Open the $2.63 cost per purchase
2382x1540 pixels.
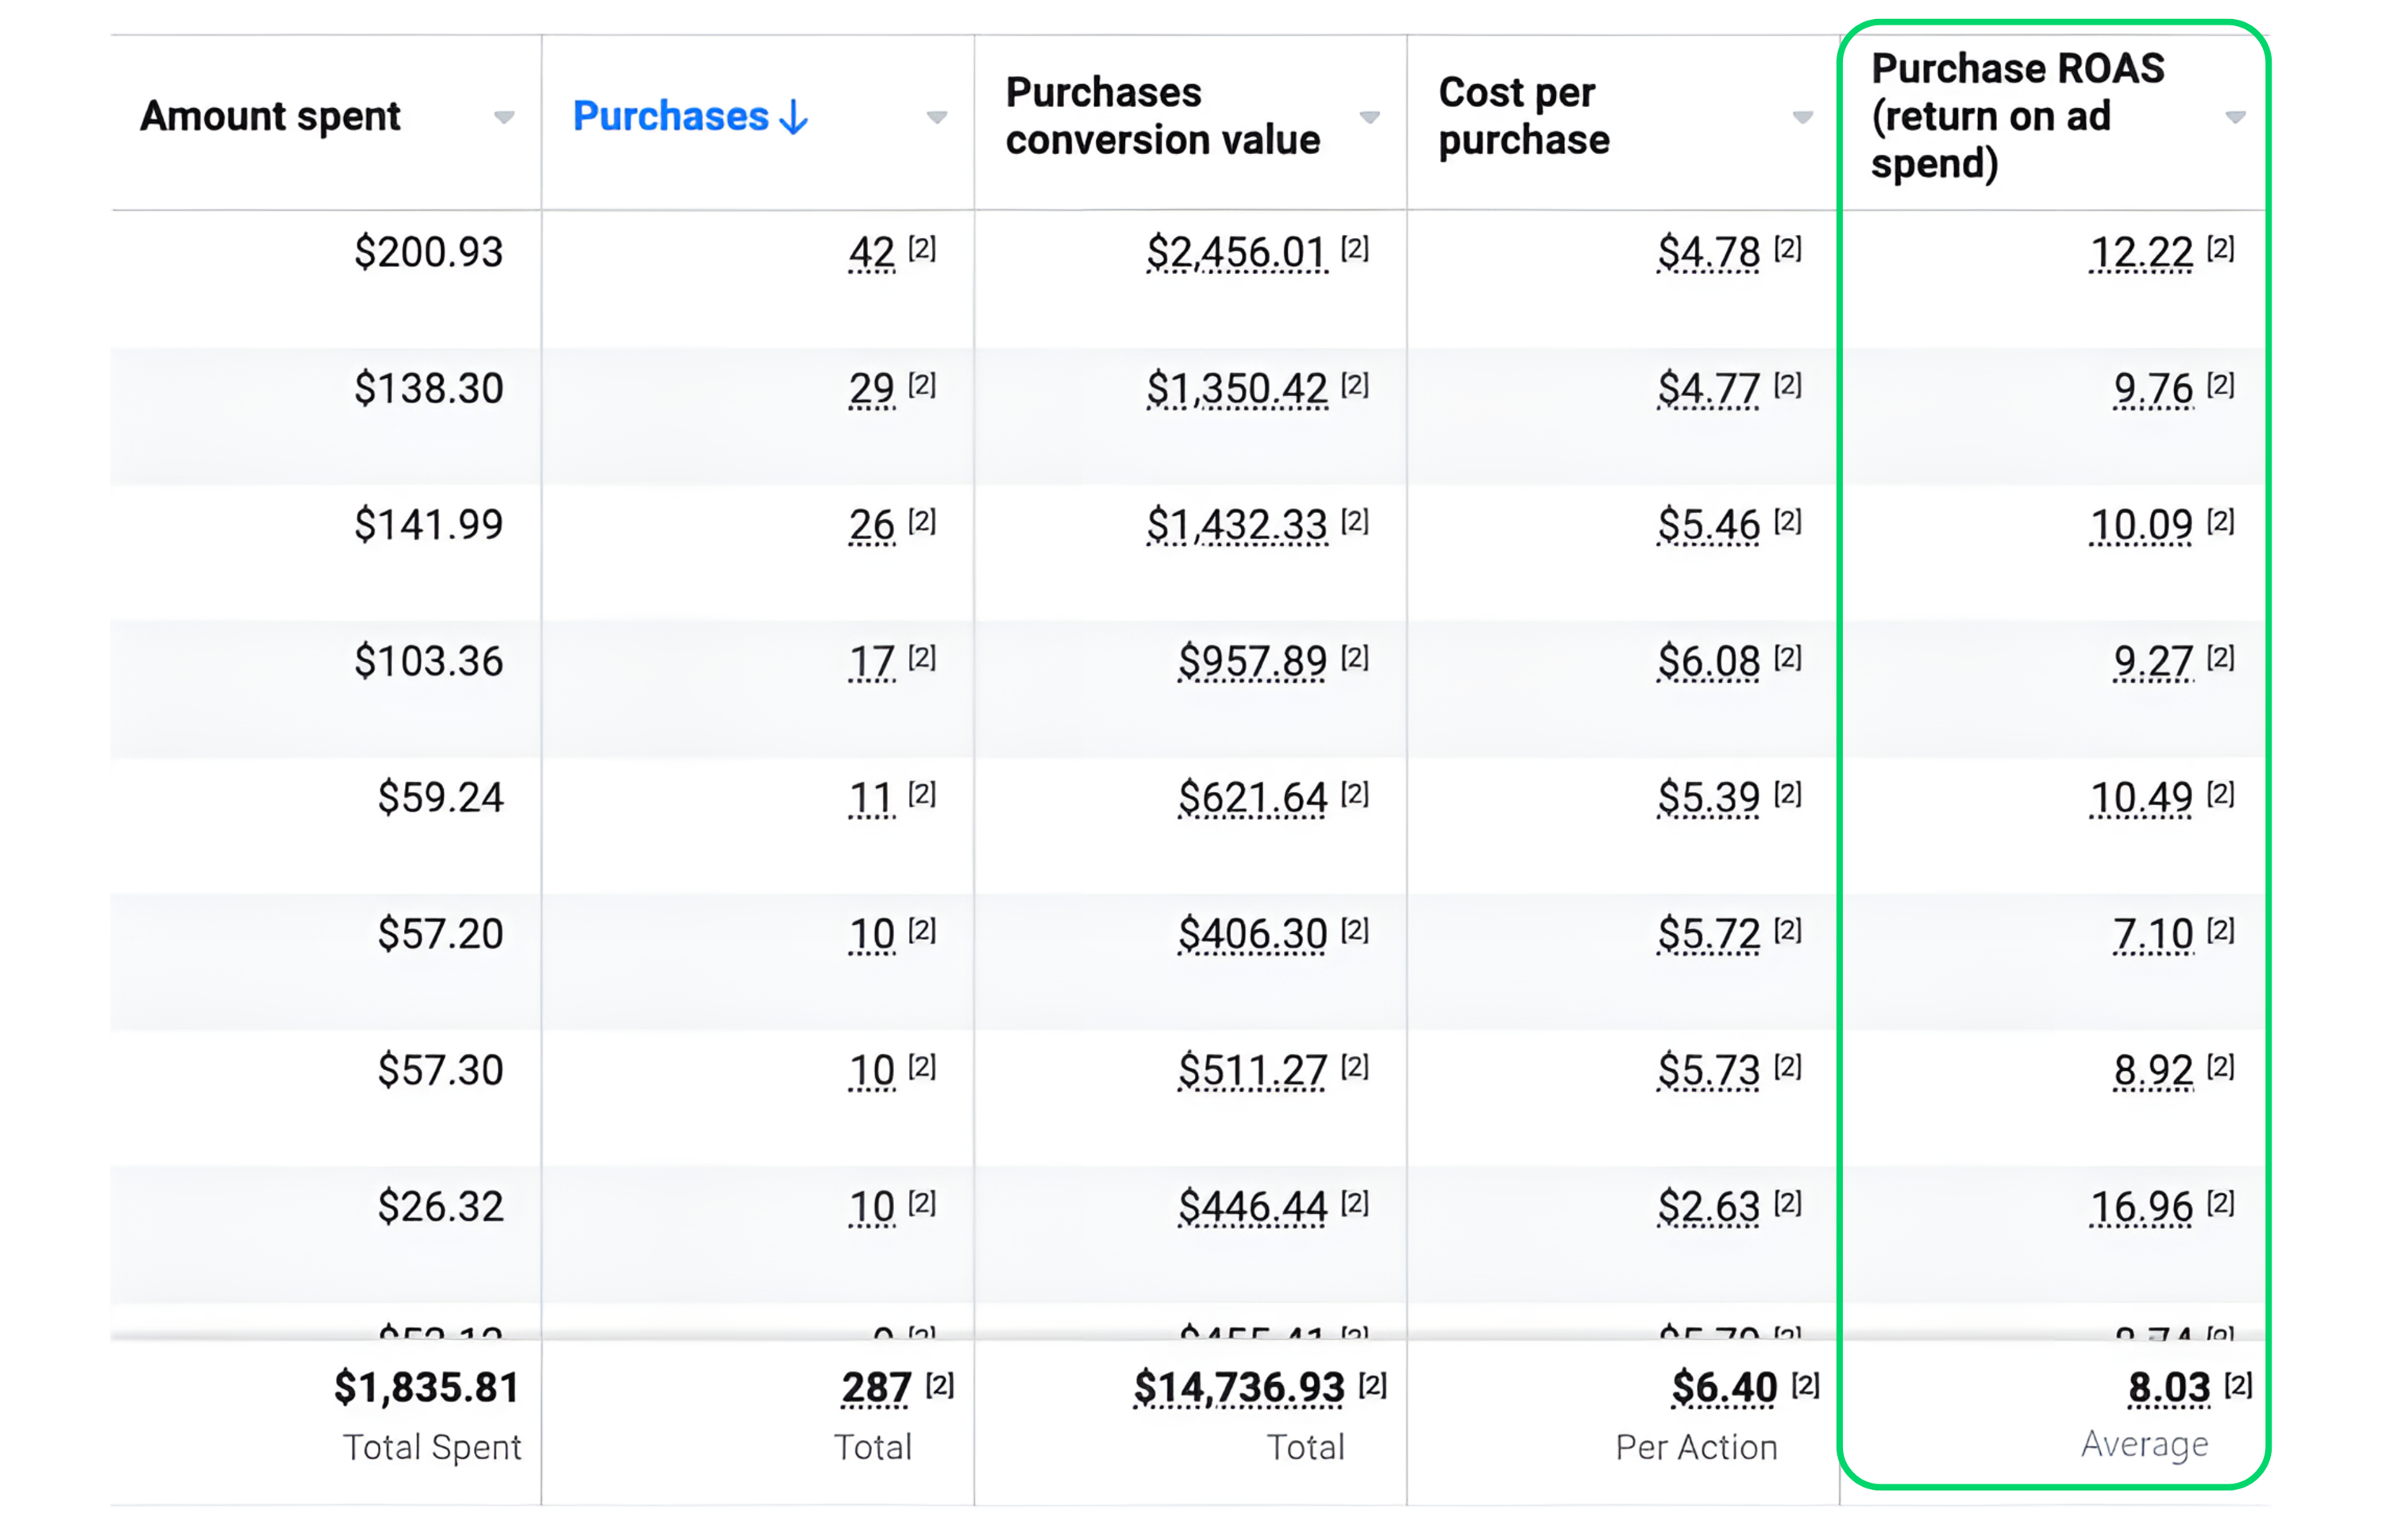coord(1709,1207)
